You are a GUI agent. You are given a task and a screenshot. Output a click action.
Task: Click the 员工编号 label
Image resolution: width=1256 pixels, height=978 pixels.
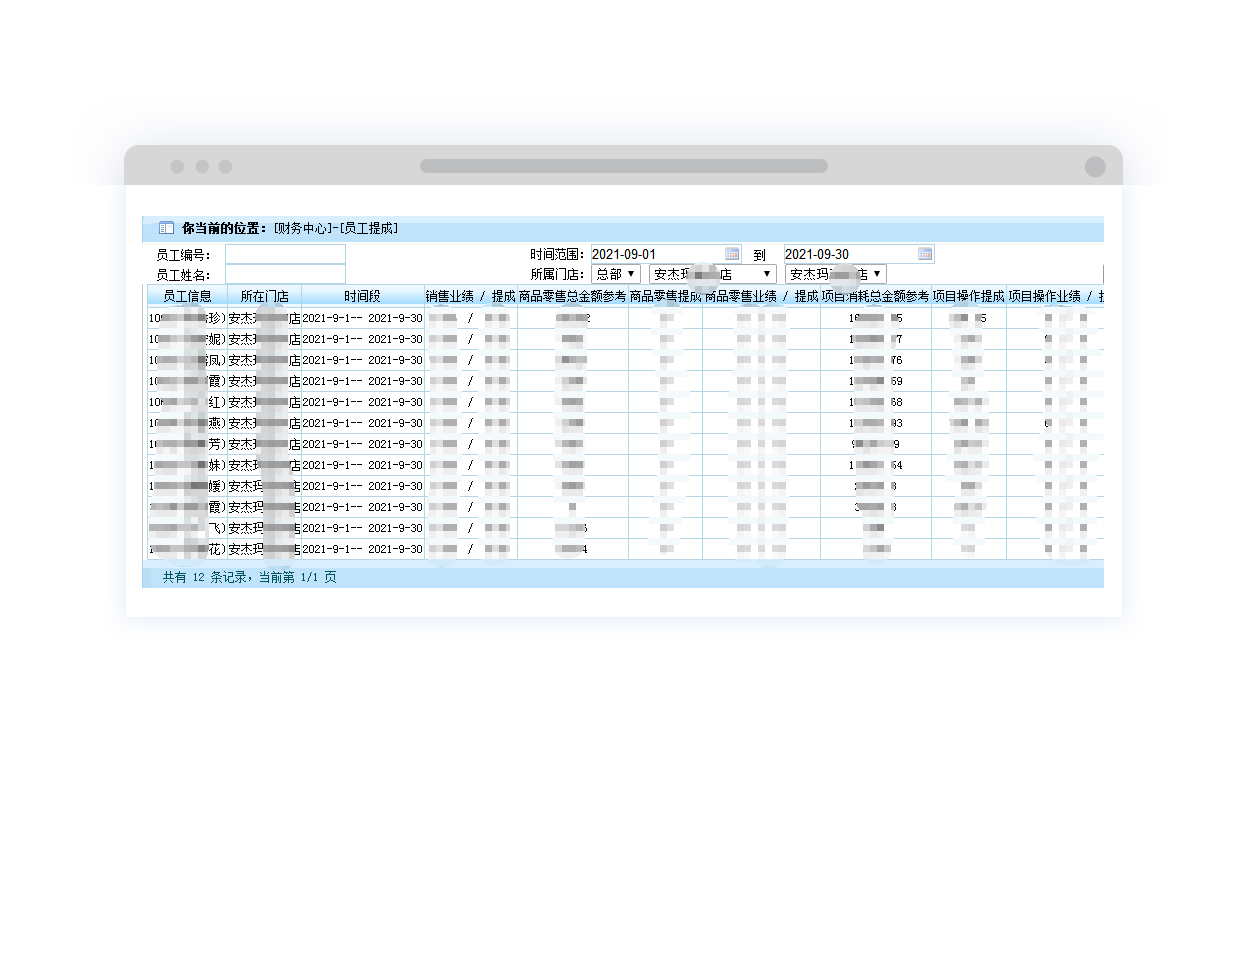point(182,255)
